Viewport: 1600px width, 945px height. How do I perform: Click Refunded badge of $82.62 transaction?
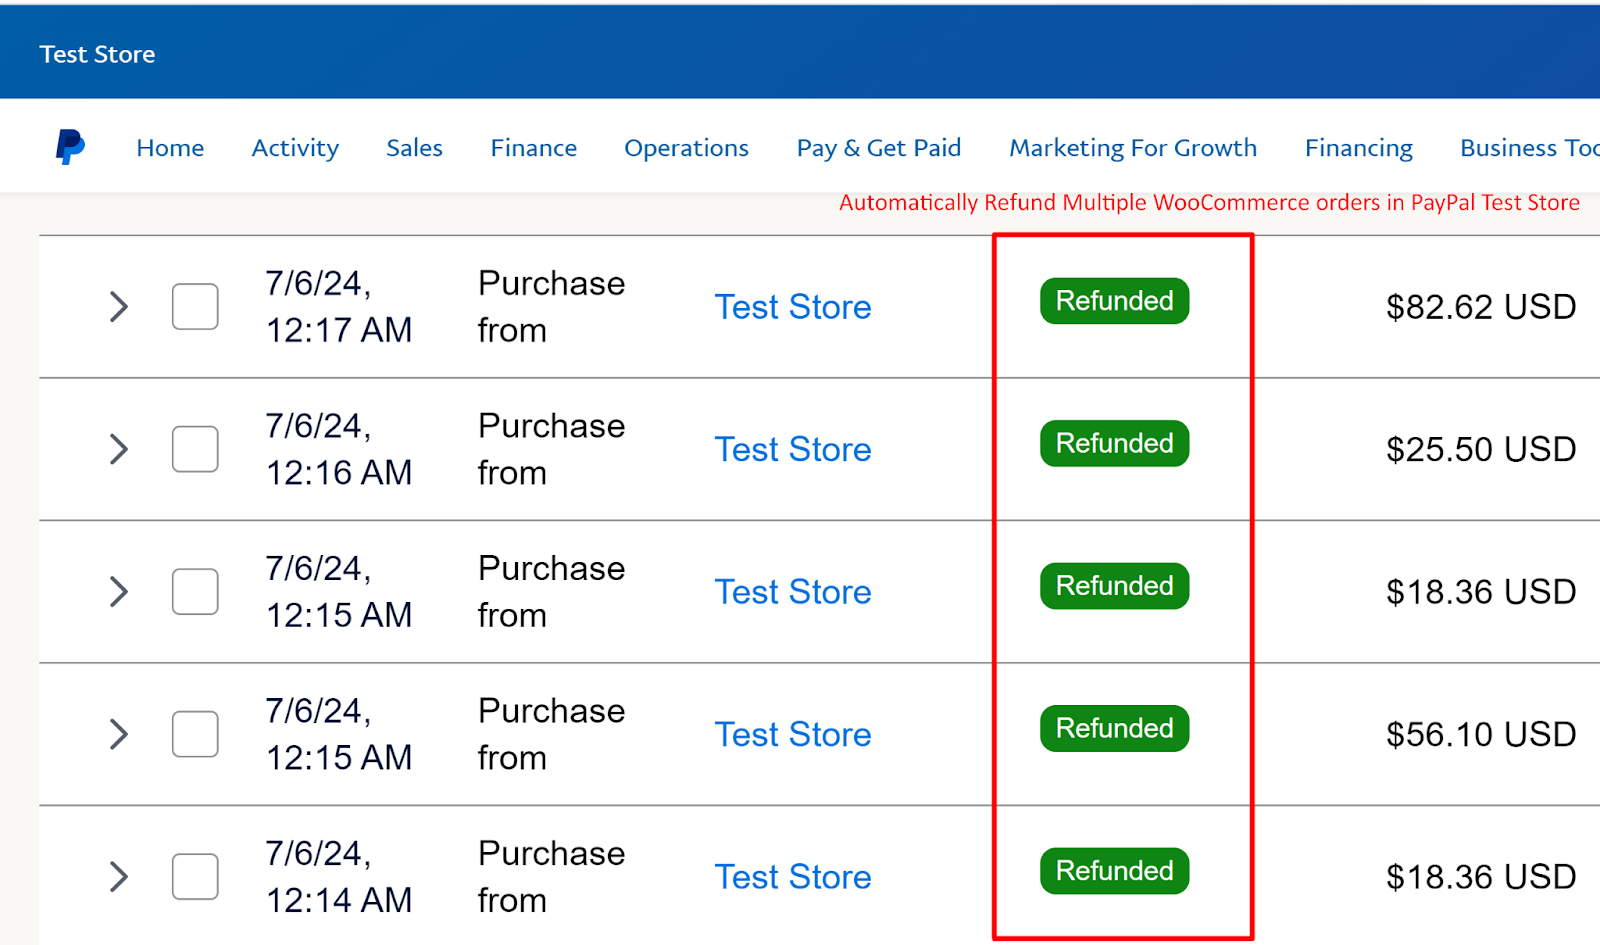[1114, 301]
